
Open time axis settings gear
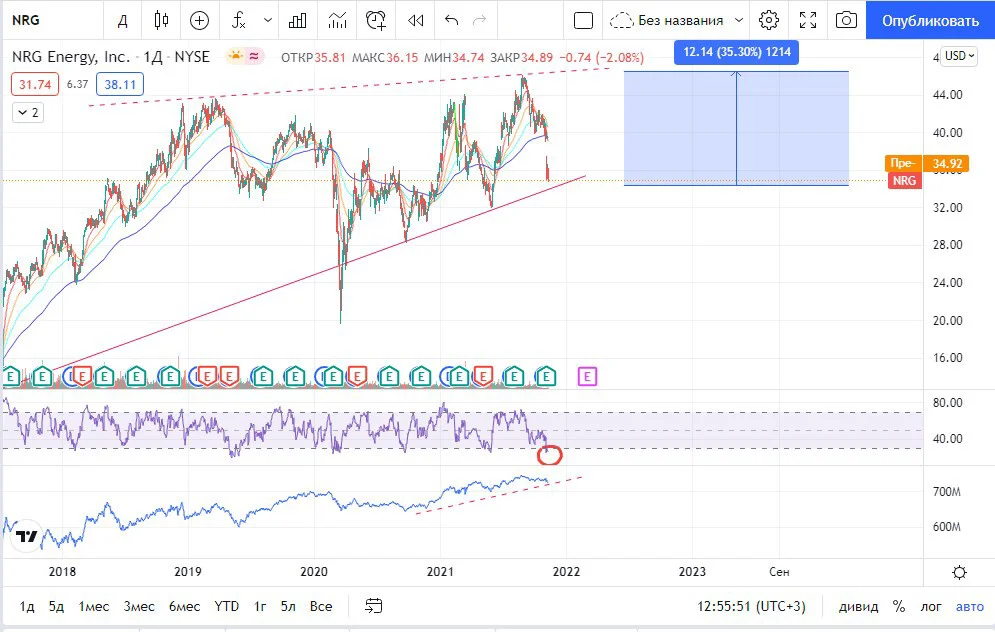pos(959,572)
